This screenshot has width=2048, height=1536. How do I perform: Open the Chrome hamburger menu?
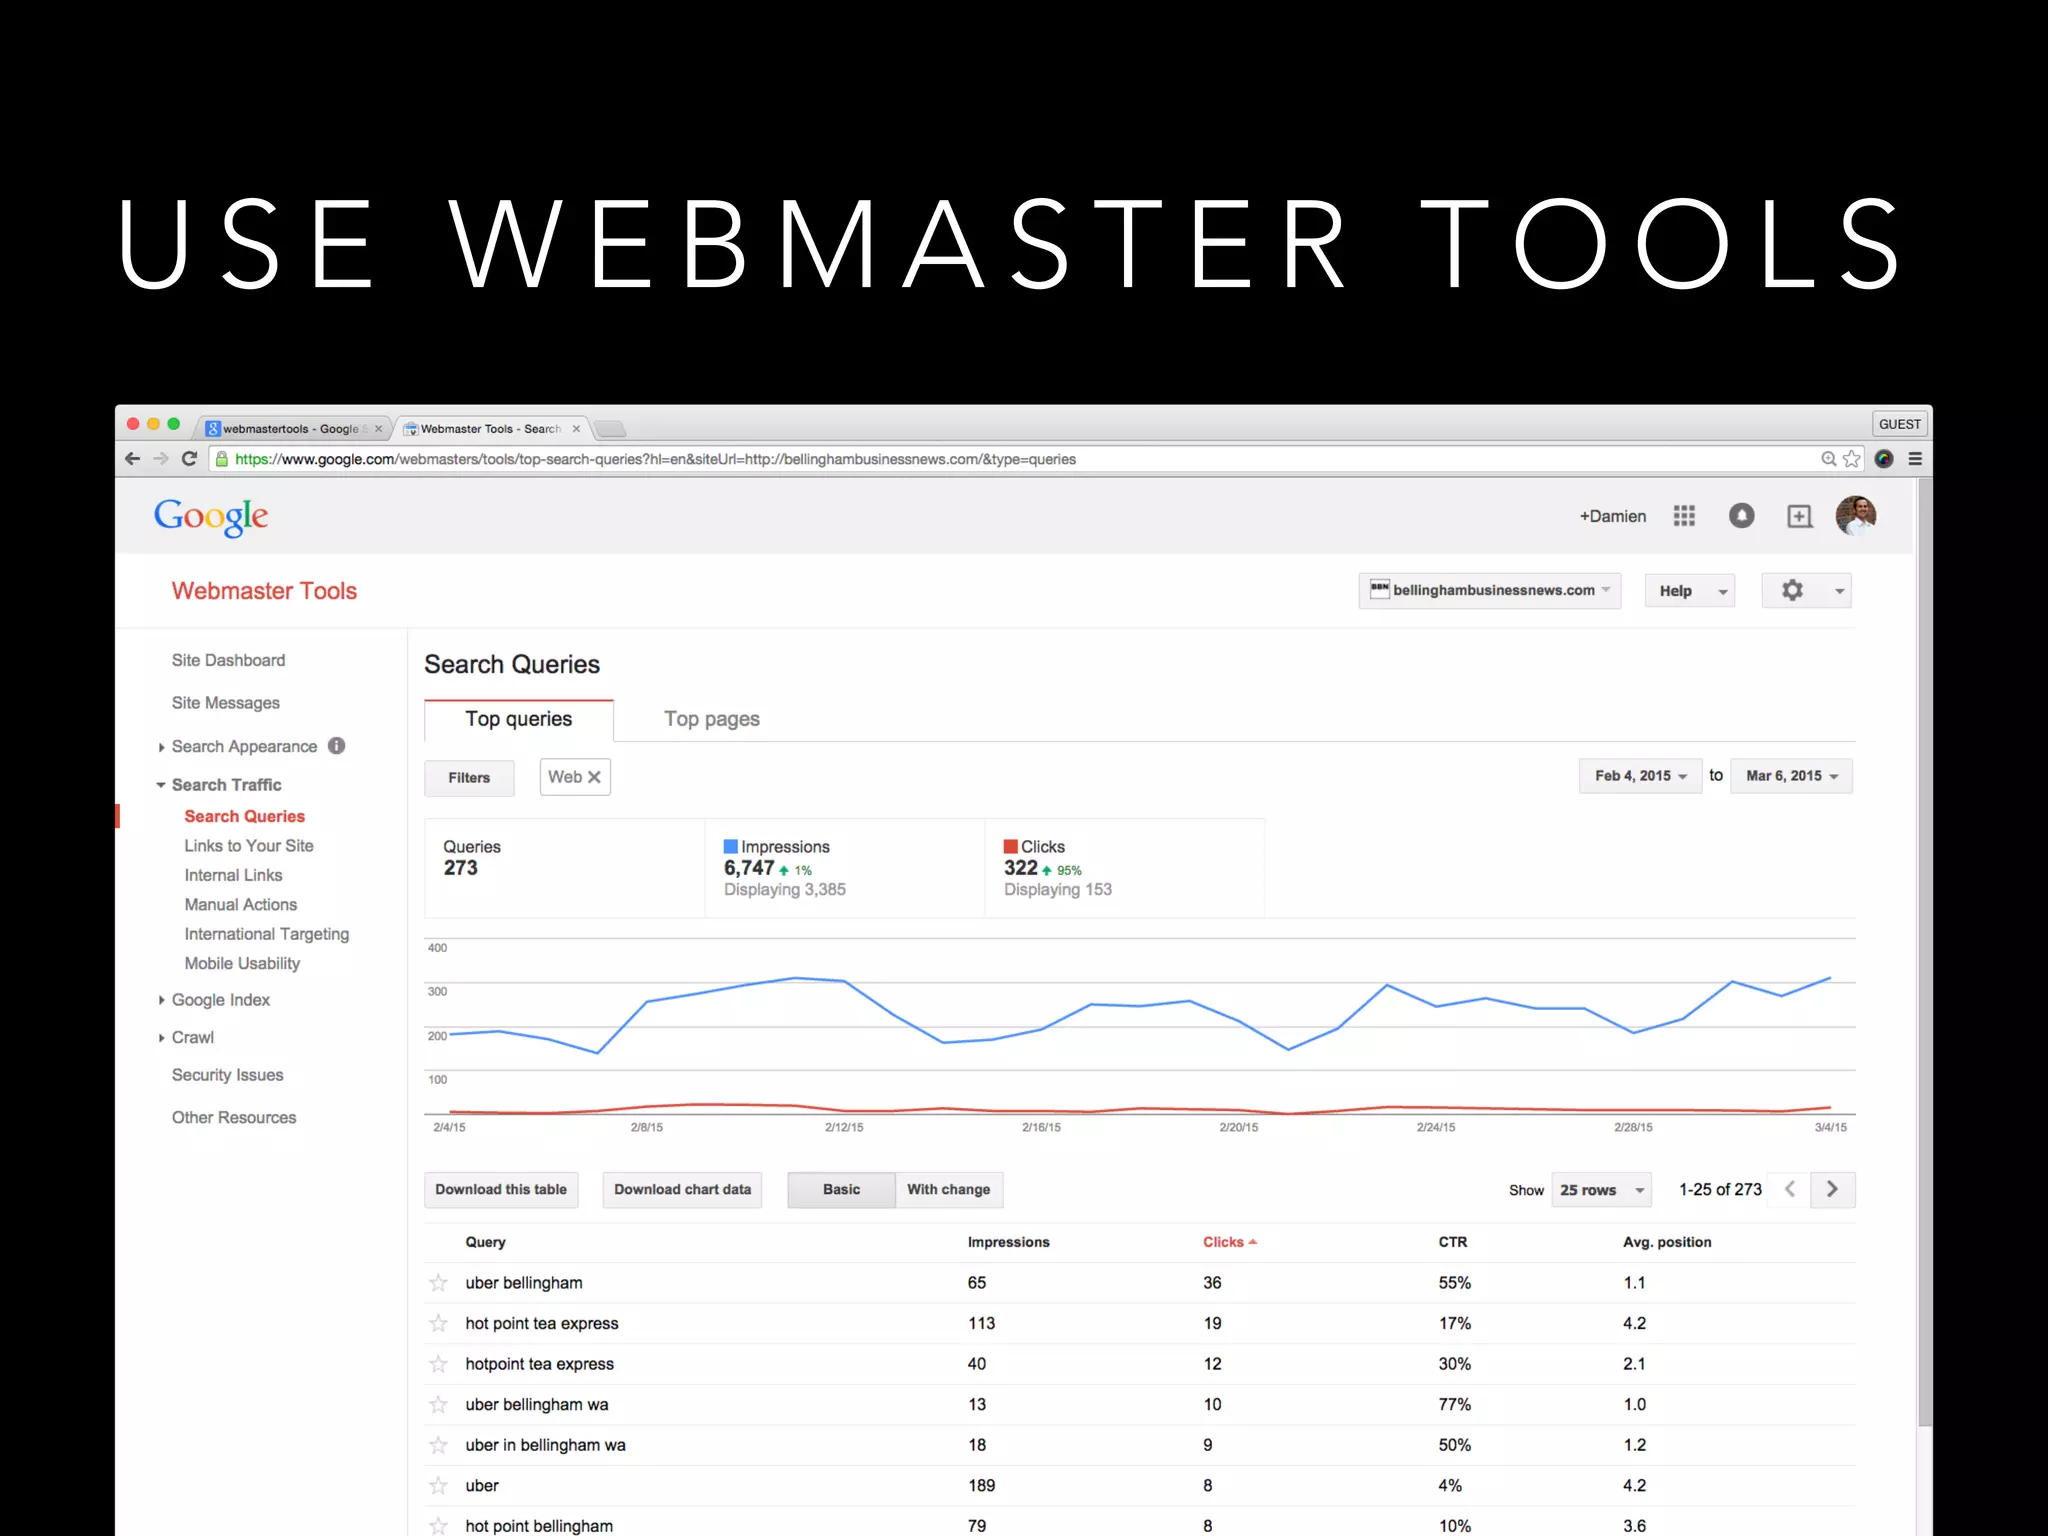click(x=1915, y=459)
